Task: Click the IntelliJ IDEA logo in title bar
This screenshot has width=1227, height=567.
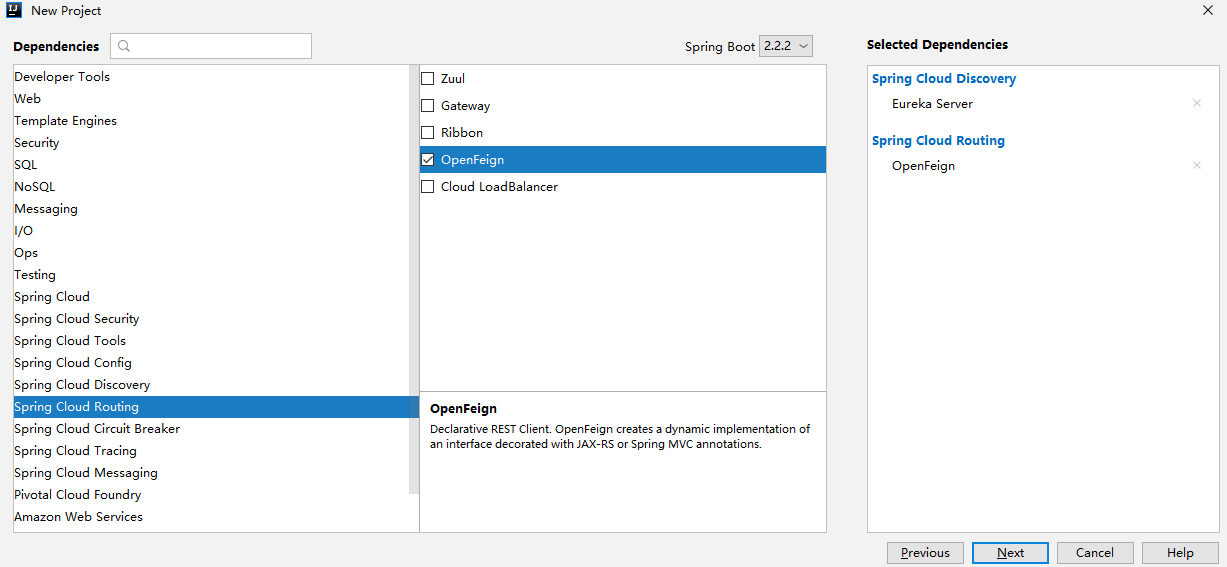Action: 14,11
